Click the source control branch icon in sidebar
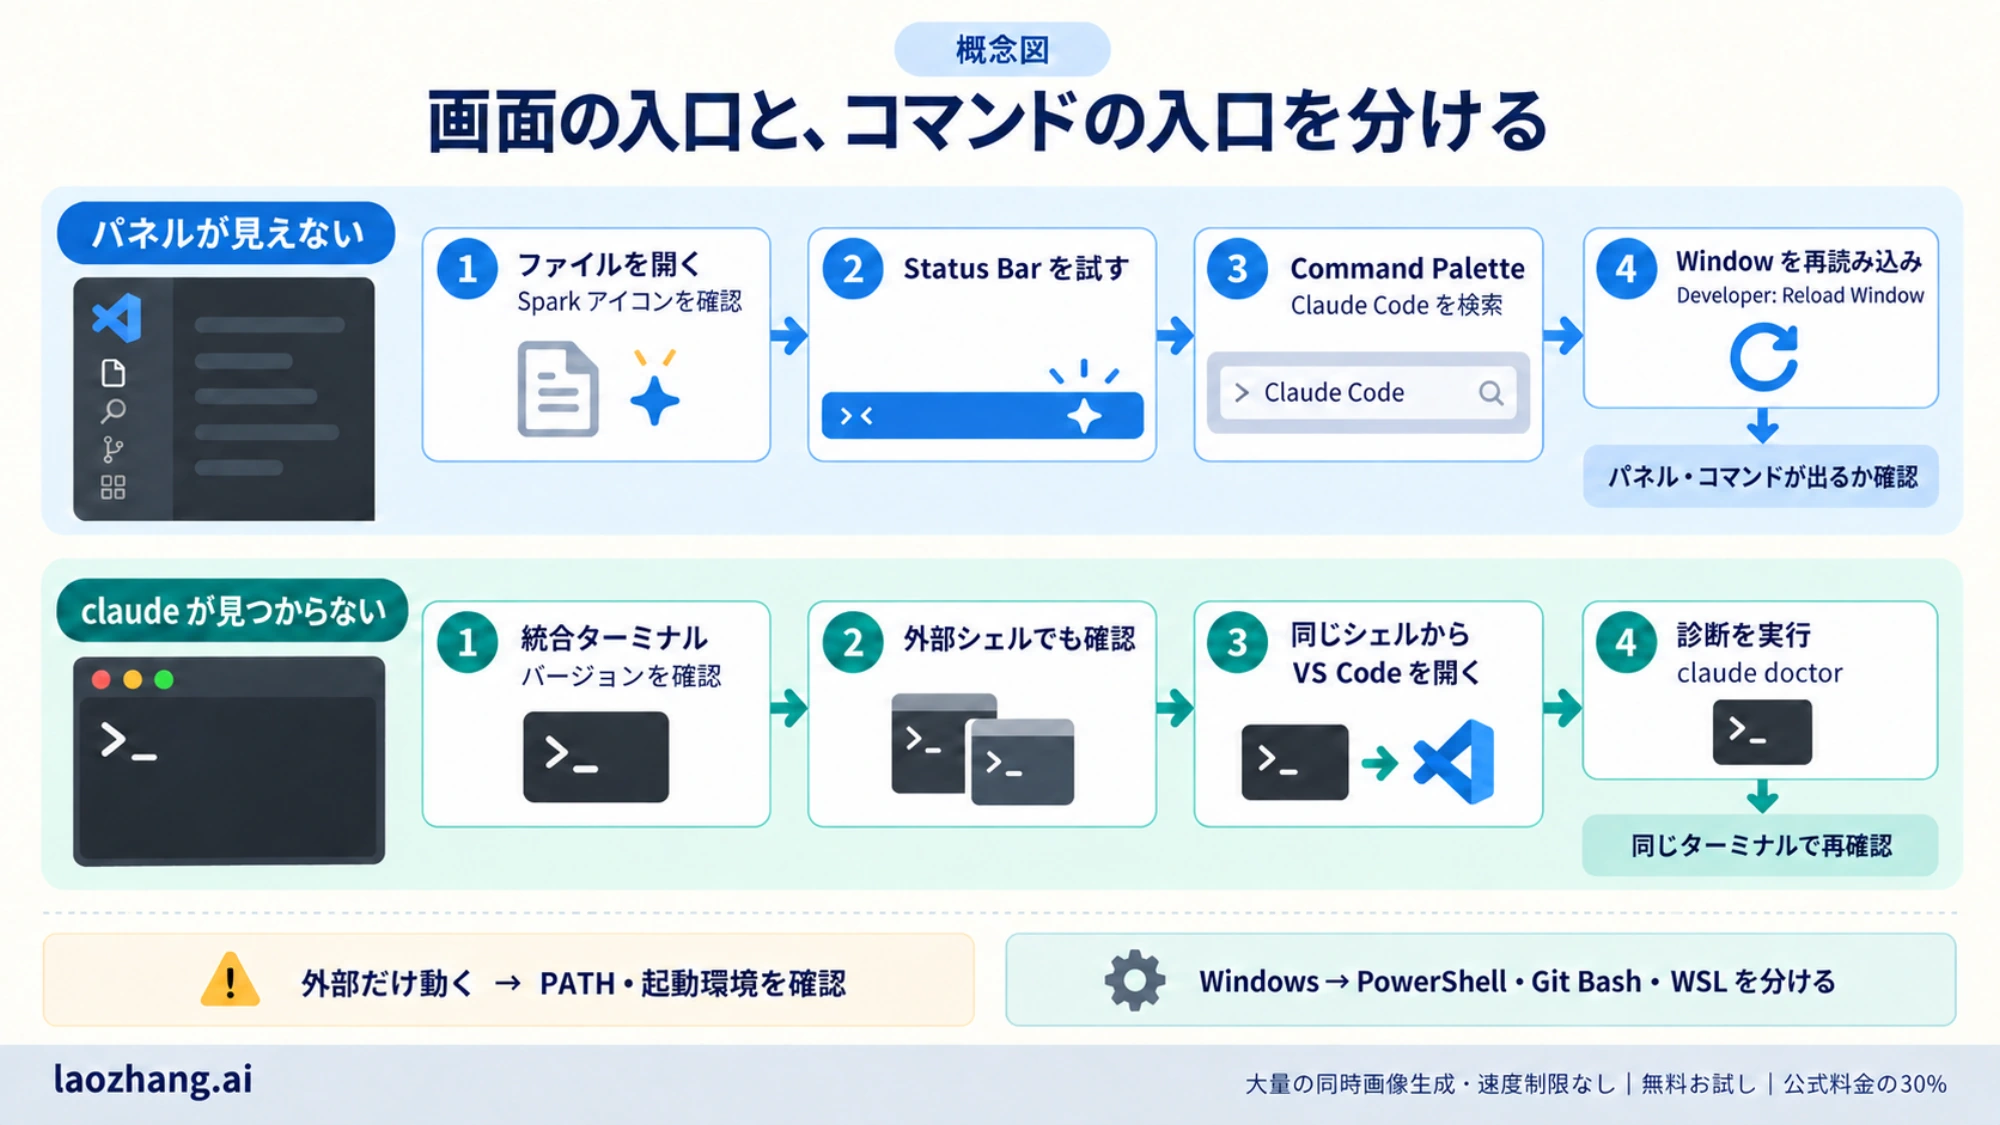The width and height of the screenshot is (2000, 1125). [x=113, y=449]
